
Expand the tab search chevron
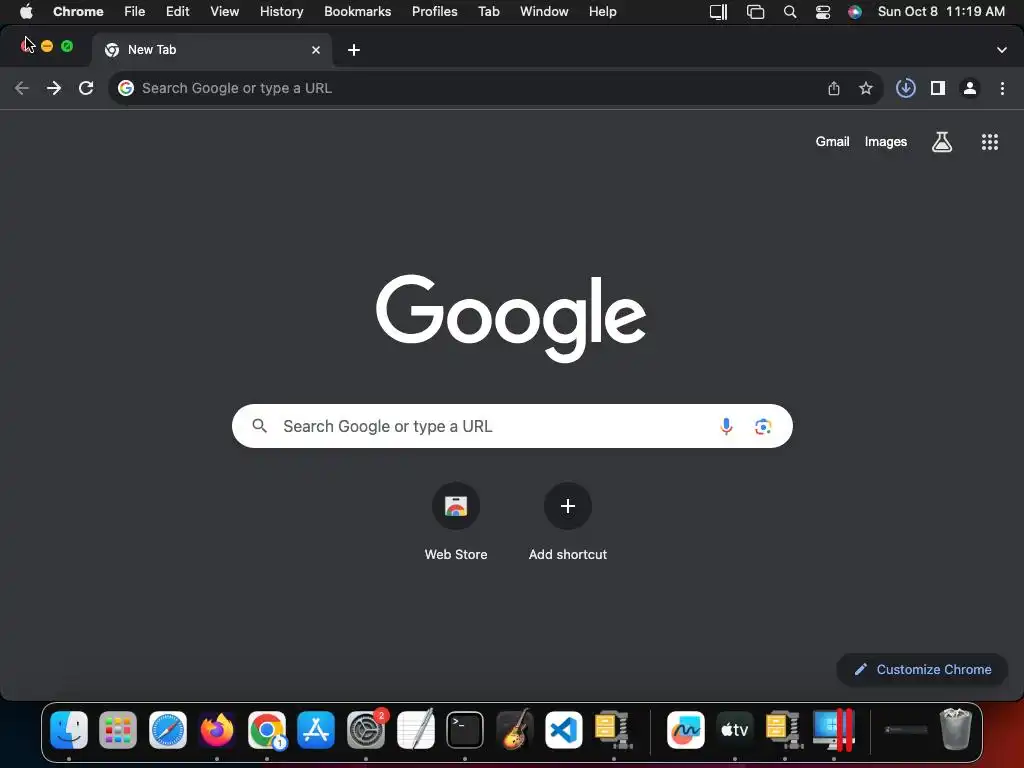[x=1002, y=50]
